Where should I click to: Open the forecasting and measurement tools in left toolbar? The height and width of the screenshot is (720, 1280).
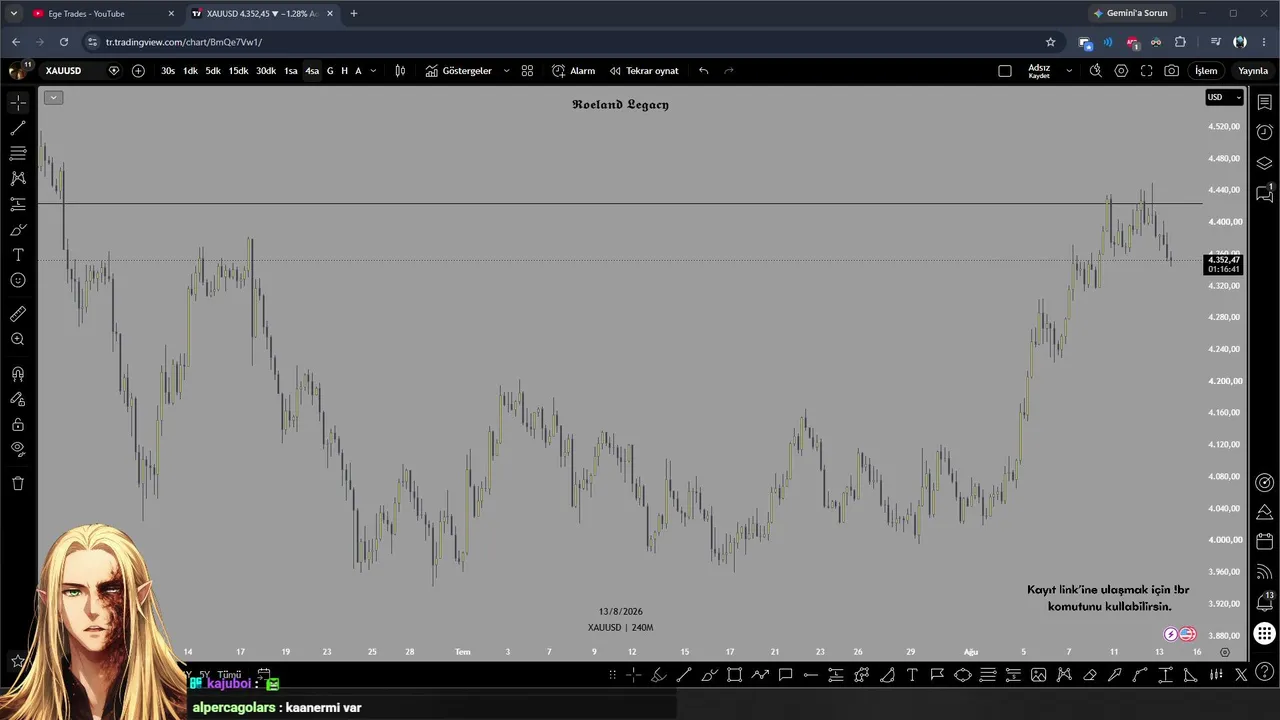pos(18,204)
